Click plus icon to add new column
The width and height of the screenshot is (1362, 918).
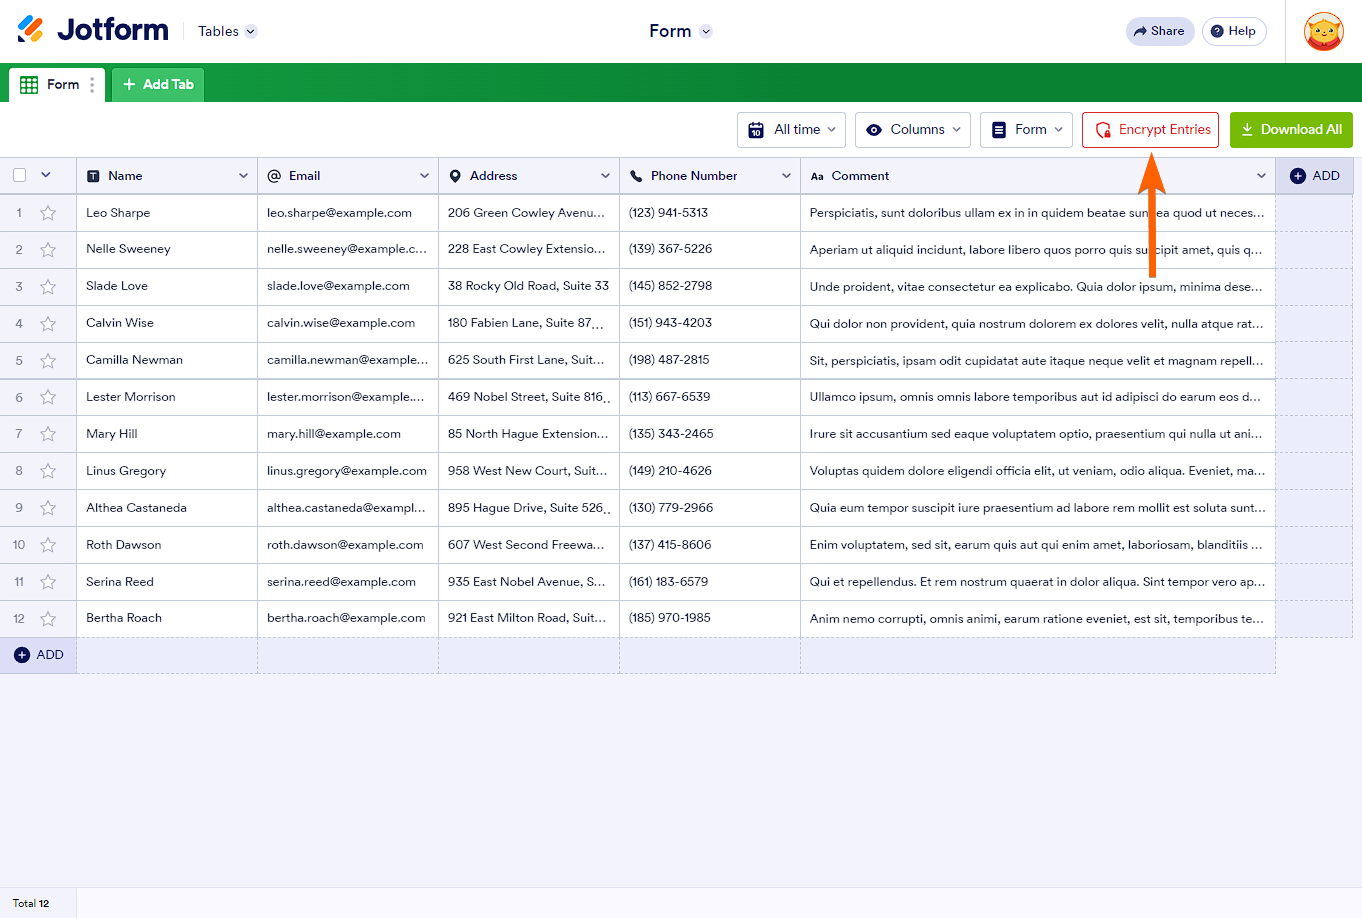[x=1298, y=176]
